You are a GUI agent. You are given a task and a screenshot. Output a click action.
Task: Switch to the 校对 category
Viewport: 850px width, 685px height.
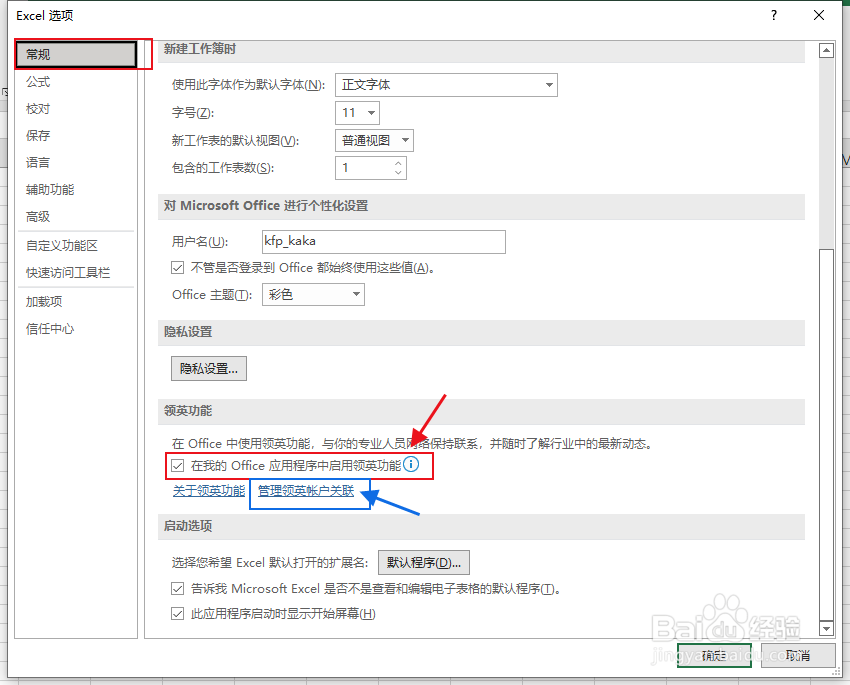pyautogui.click(x=38, y=109)
